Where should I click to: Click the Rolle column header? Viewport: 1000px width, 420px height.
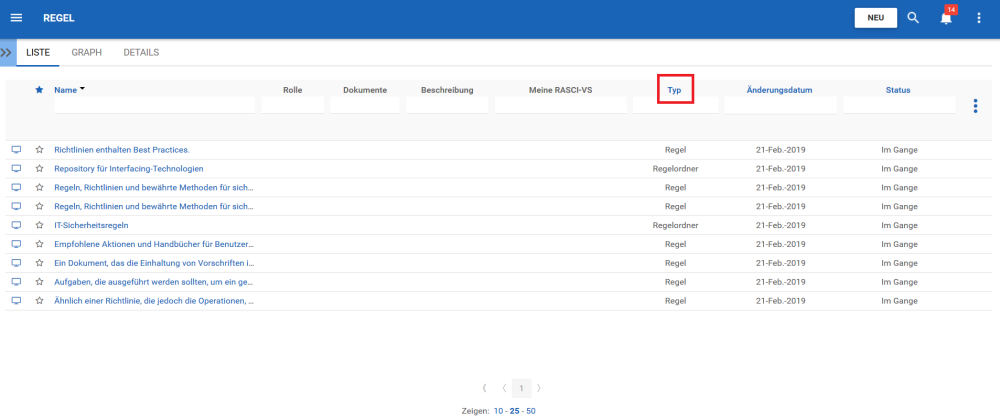[x=293, y=90]
